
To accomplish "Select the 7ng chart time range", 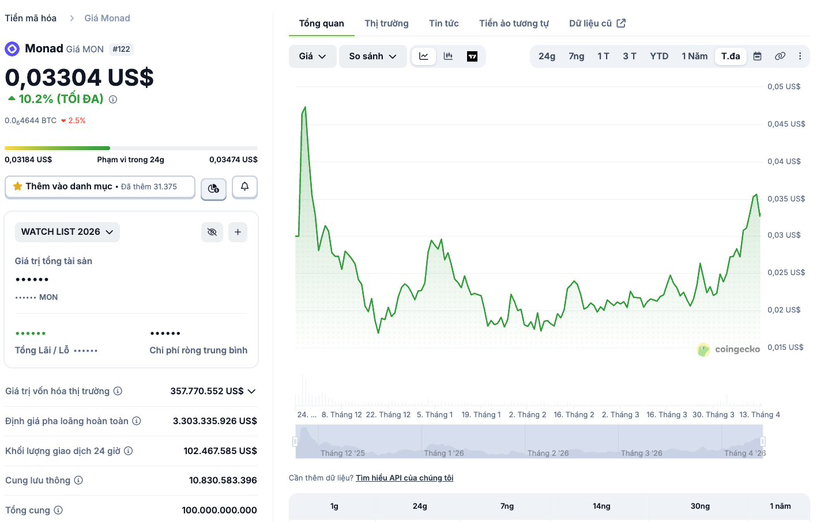I will click(576, 56).
